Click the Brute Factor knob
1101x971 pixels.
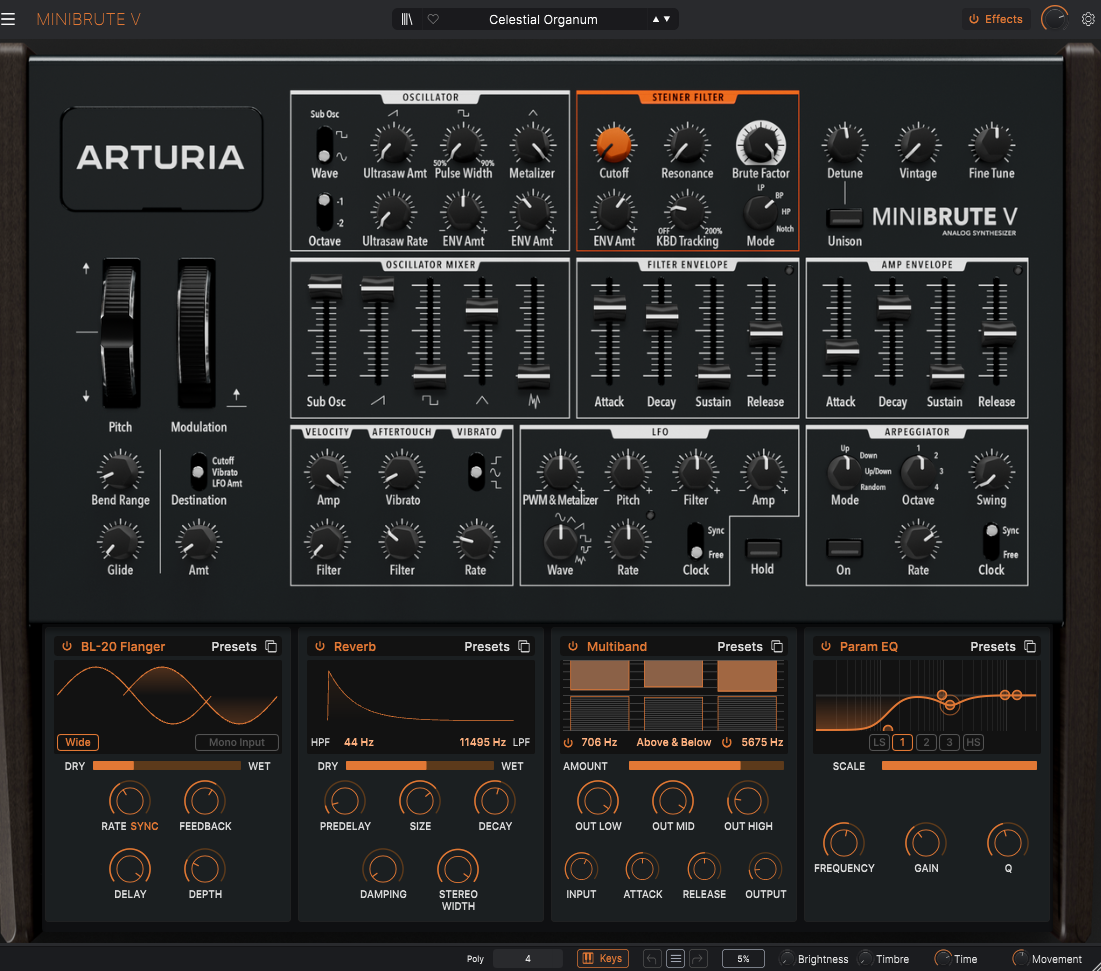click(x=760, y=144)
